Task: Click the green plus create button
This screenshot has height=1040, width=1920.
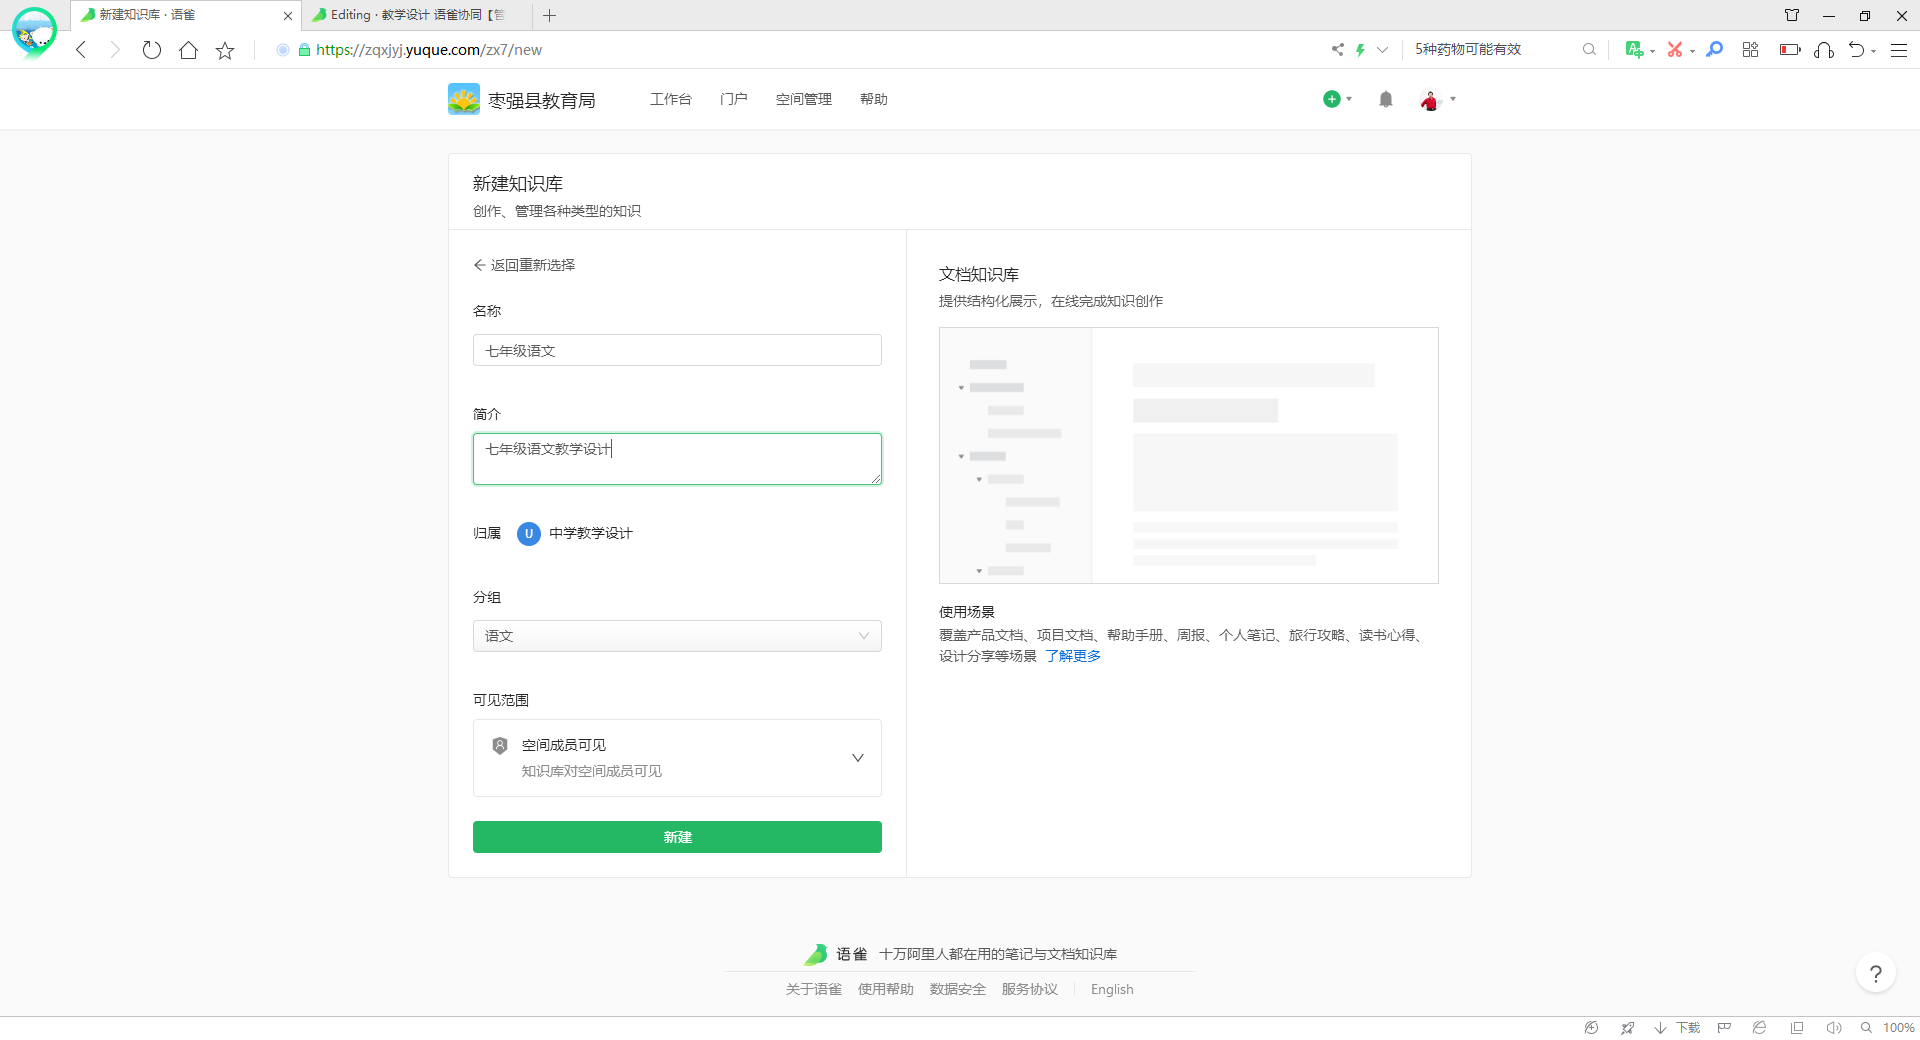Action: tap(1332, 99)
